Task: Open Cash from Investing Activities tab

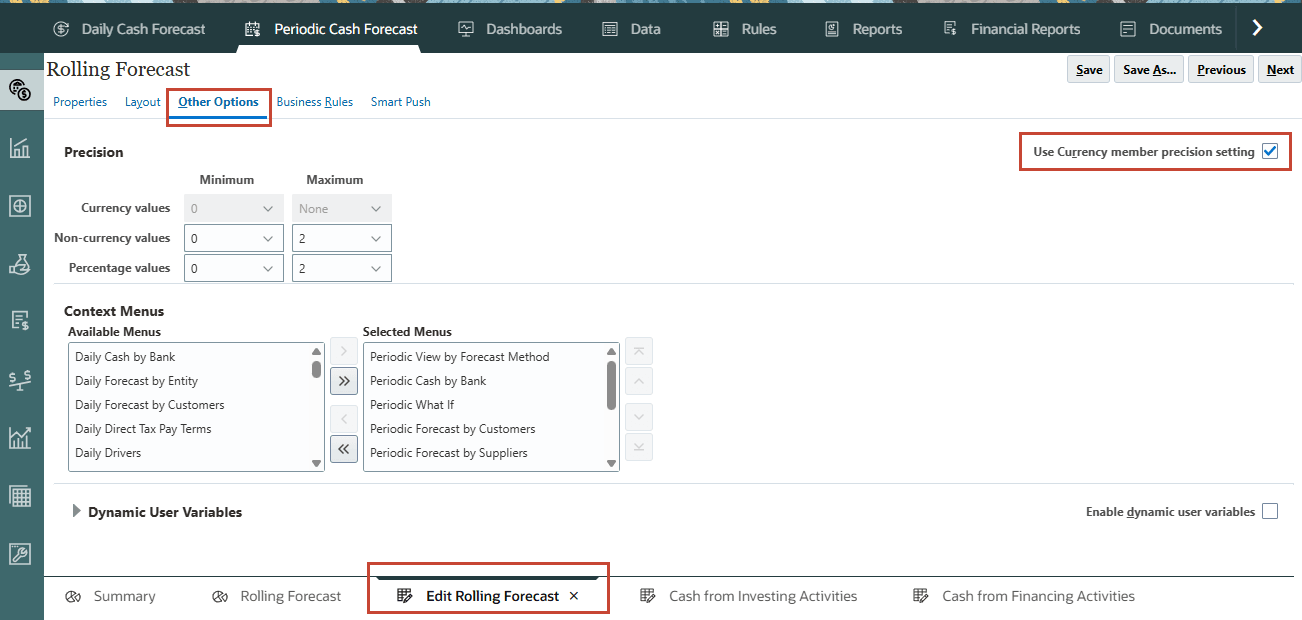Action: tap(749, 596)
